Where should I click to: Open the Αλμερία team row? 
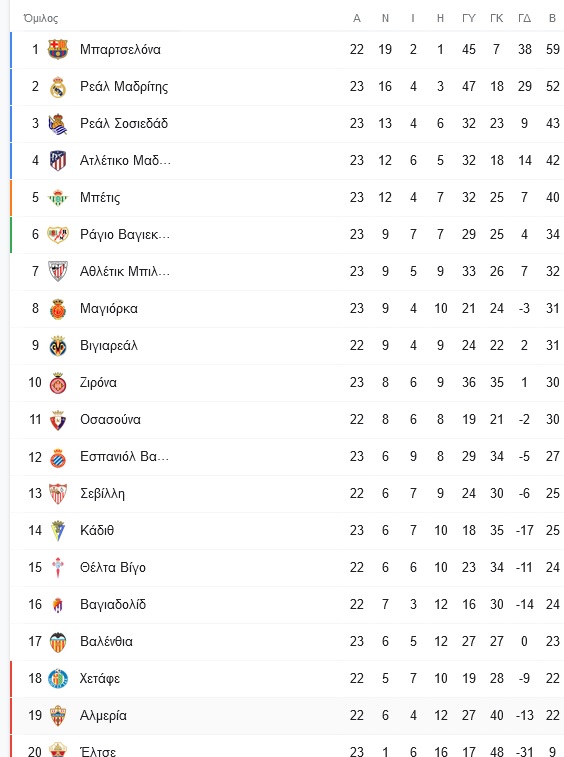(287, 716)
